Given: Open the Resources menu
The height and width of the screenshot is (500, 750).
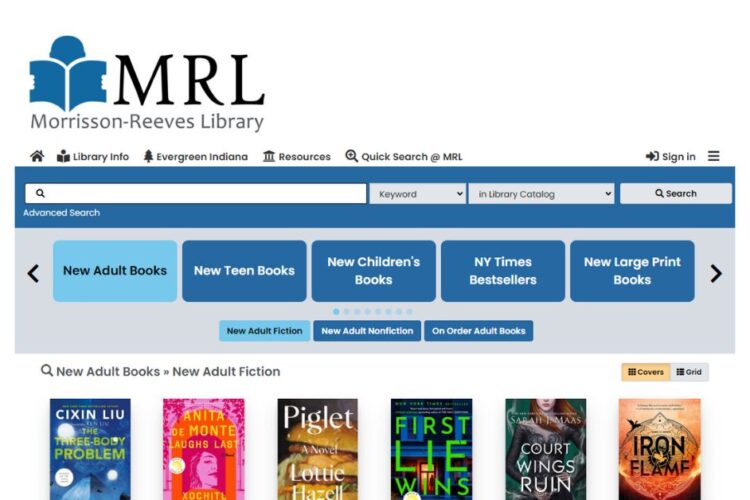Looking at the screenshot, I should (x=297, y=156).
